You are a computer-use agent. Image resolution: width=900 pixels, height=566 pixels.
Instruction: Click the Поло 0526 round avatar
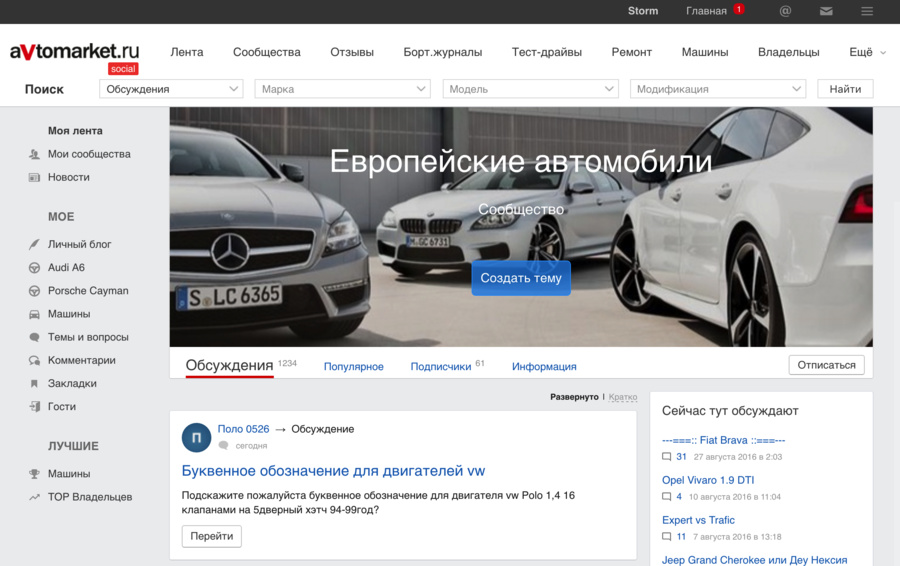[x=196, y=438]
